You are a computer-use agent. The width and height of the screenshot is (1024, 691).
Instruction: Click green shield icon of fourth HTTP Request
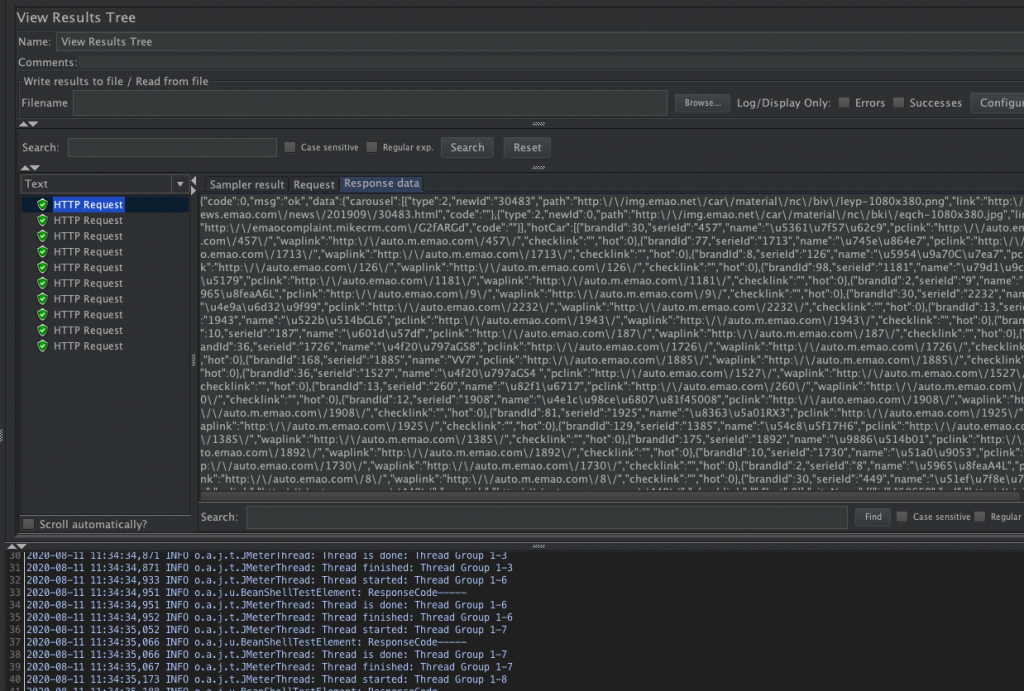point(42,252)
